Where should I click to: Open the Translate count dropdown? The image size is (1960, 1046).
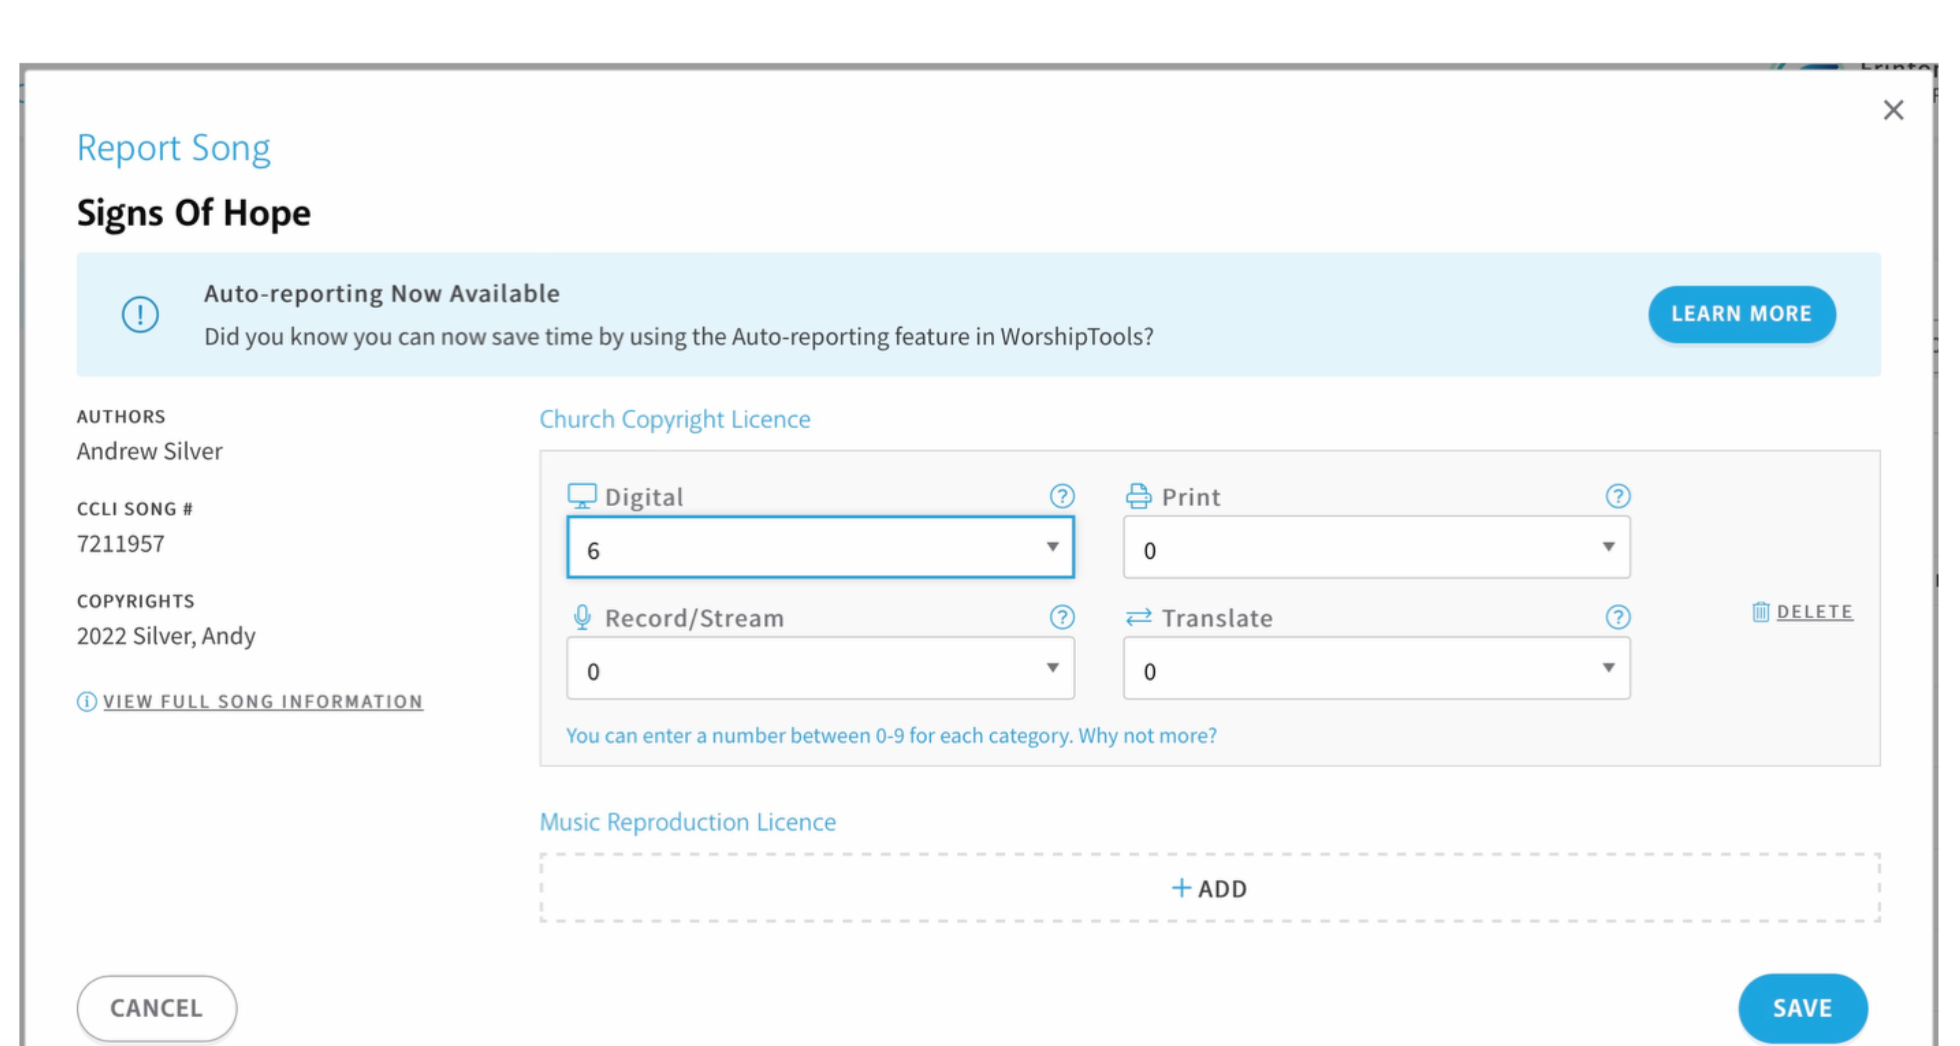1609,669
